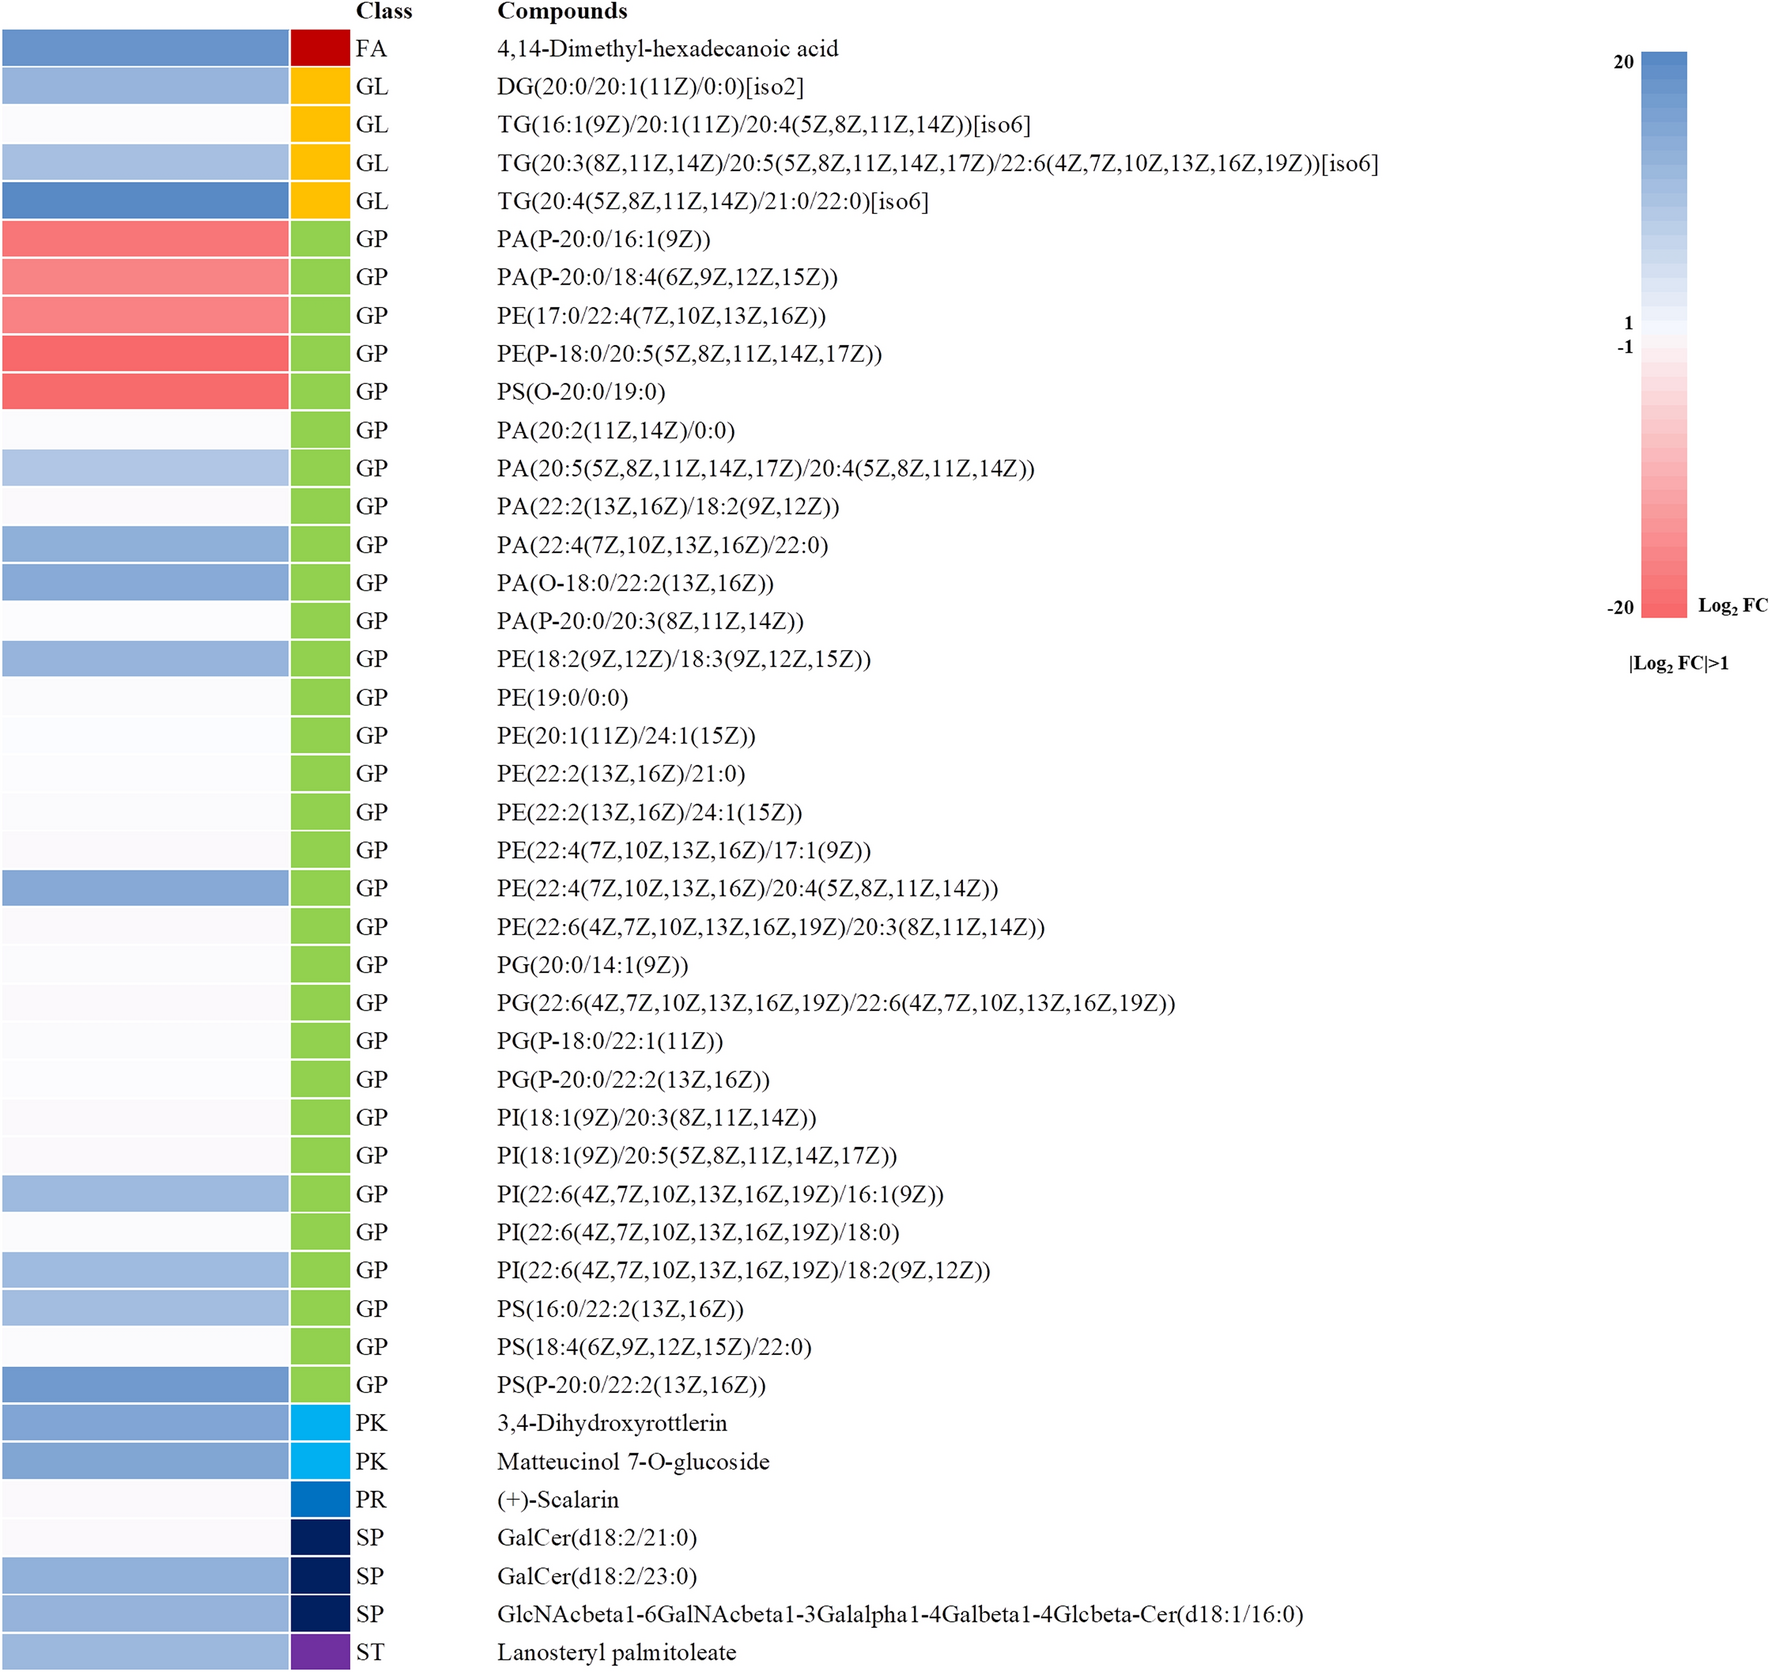Click the cyan PK swatch beside 3,4-Dihydroxyrottlerin
The image size is (1770, 1672).
click(x=320, y=1423)
